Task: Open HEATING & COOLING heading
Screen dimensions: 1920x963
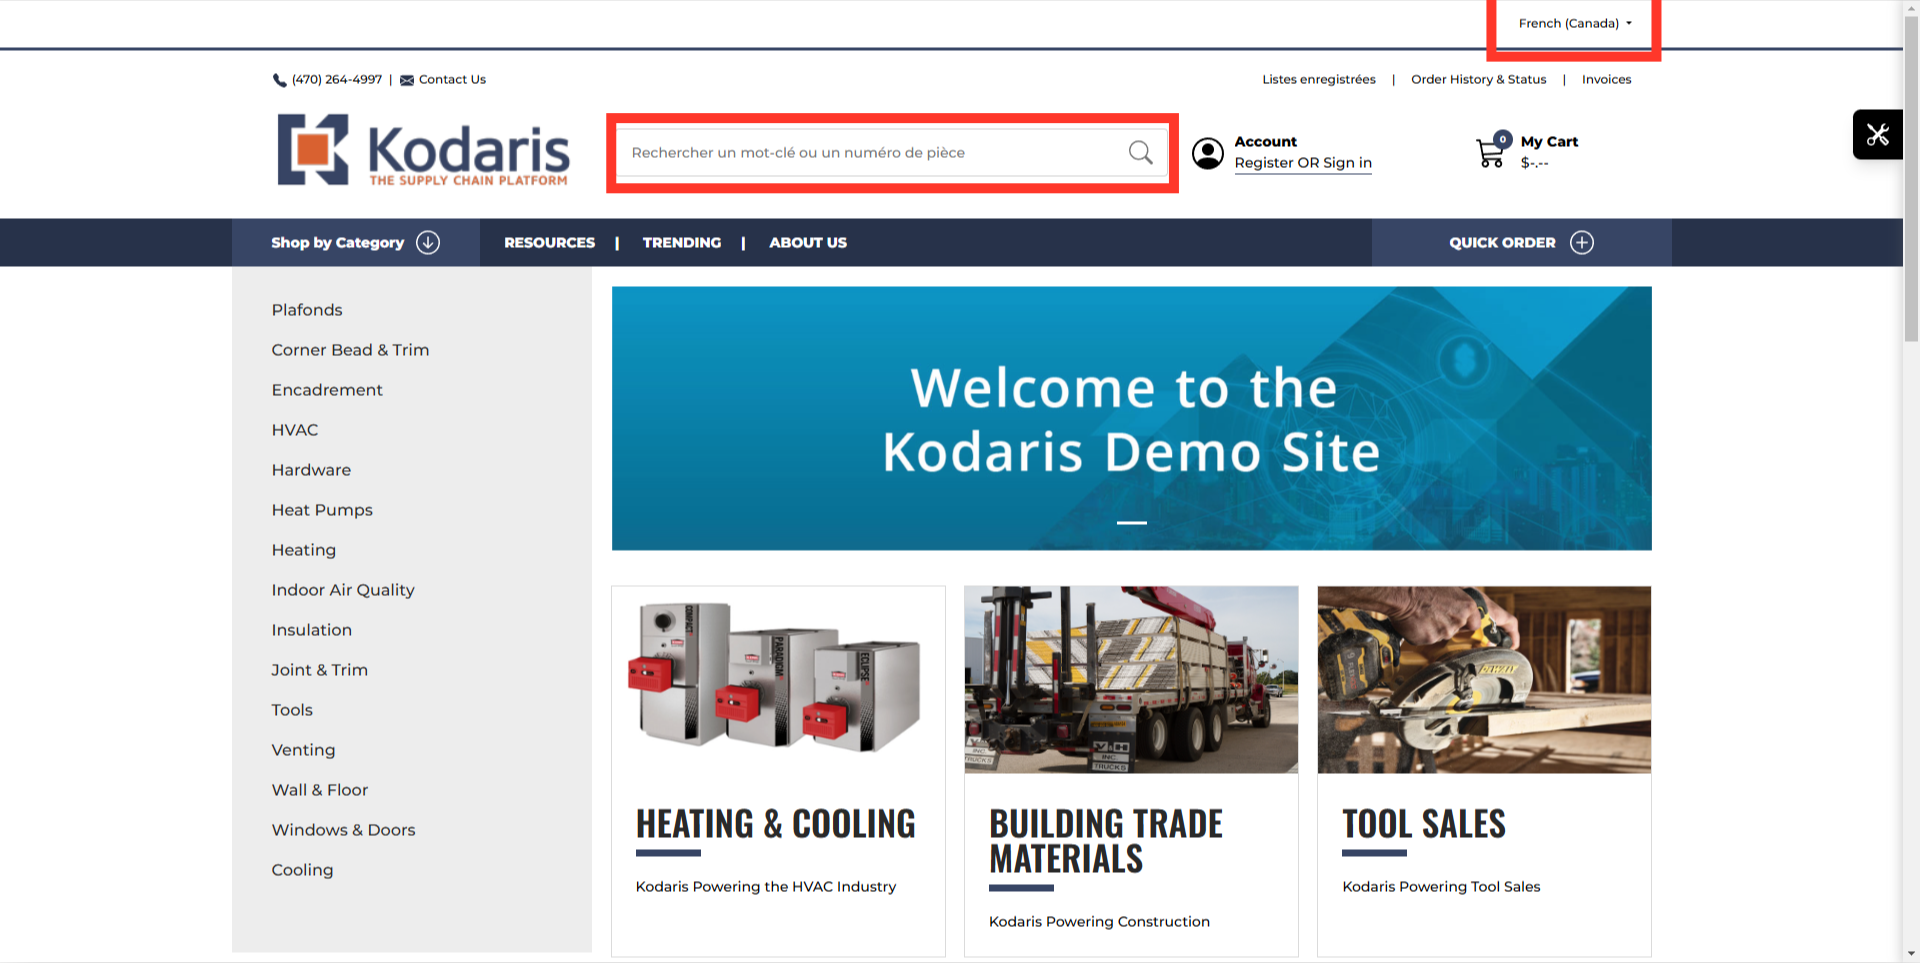Action: coord(776,824)
